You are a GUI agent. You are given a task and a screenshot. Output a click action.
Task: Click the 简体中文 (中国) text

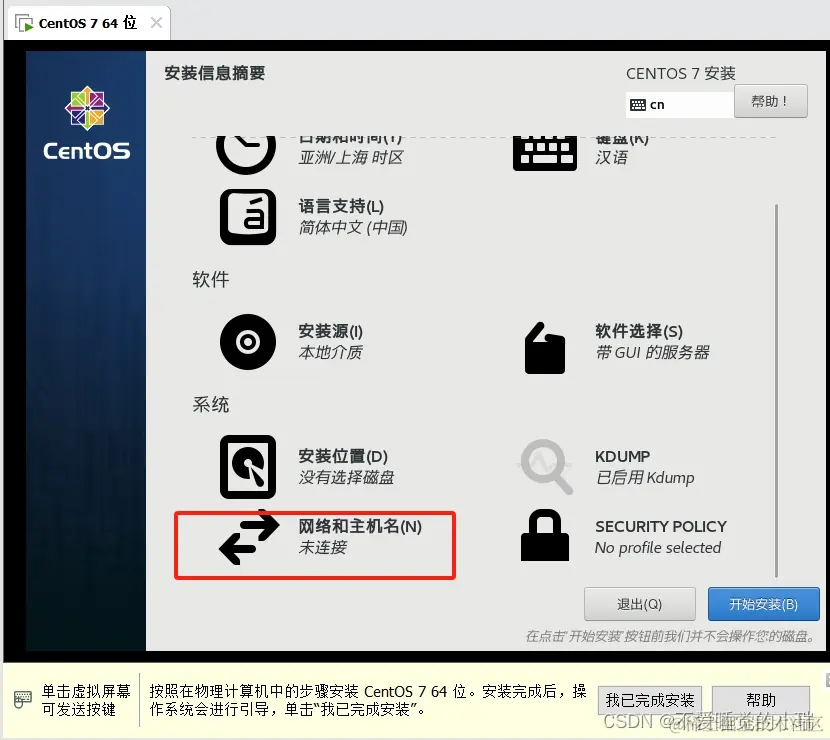[353, 228]
